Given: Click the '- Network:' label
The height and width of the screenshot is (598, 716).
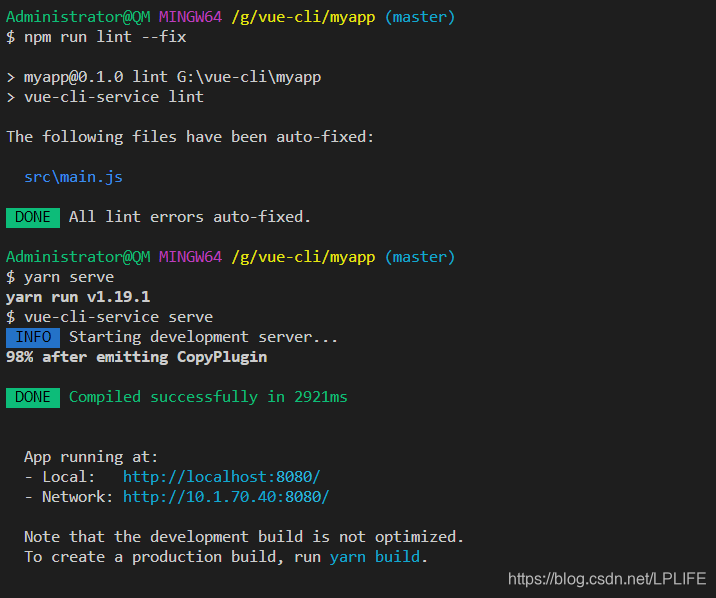Looking at the screenshot, I should pos(68,497).
